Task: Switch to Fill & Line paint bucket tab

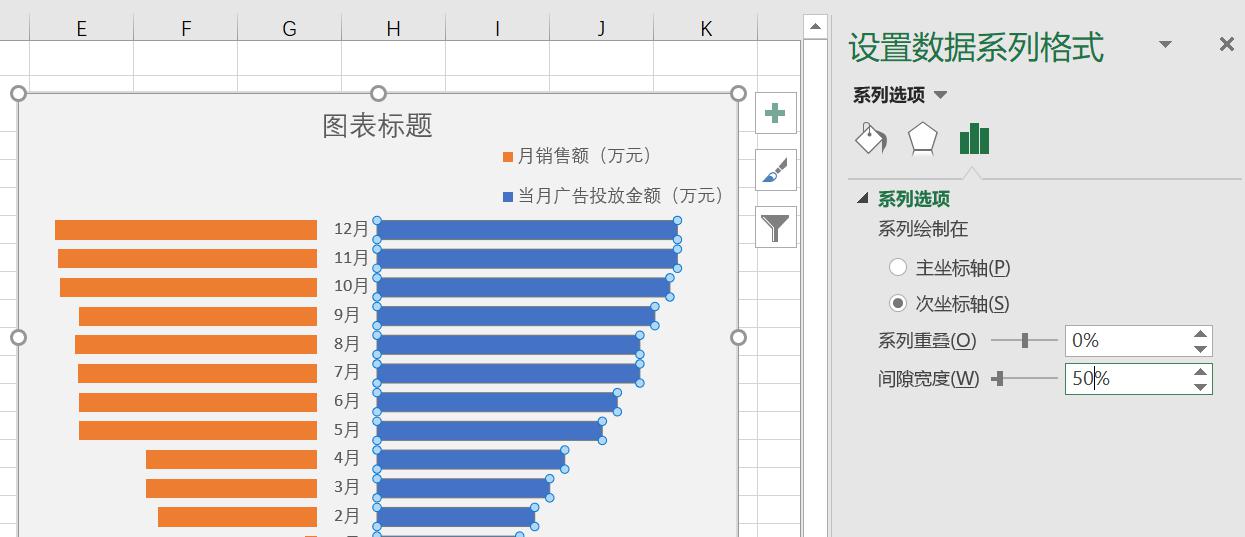Action: tap(872, 139)
